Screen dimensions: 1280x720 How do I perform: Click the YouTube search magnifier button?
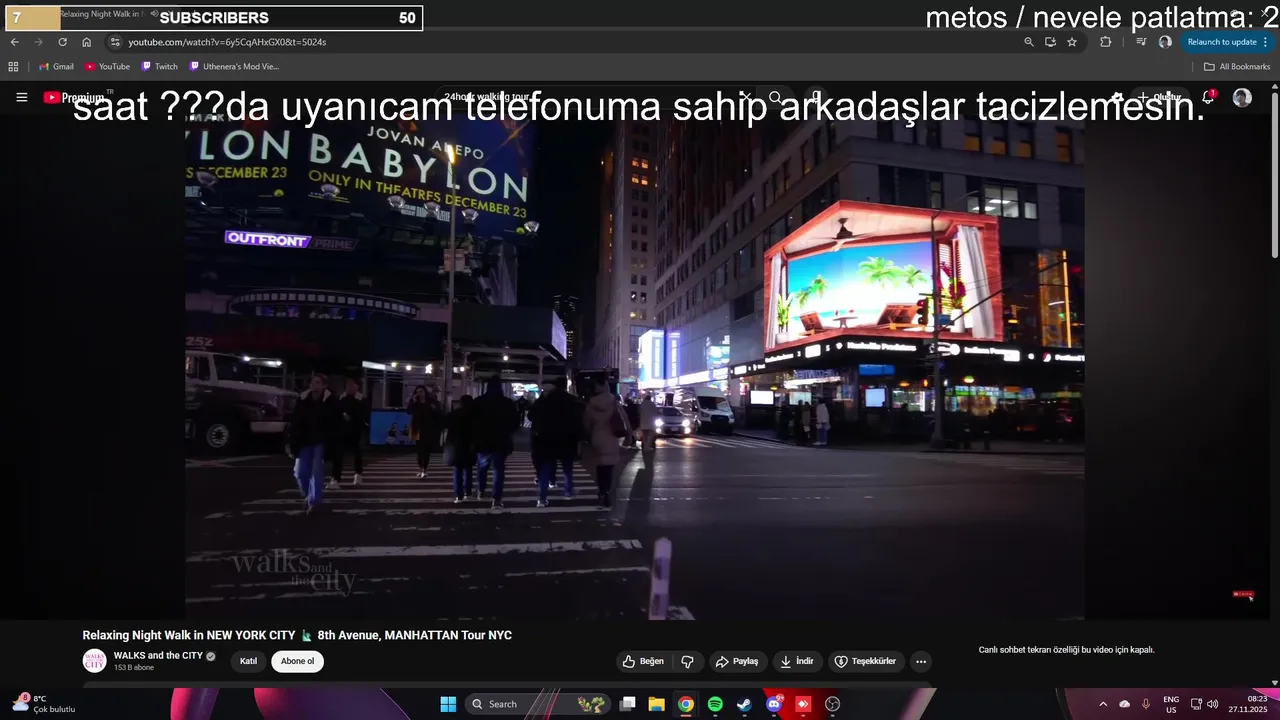click(775, 97)
